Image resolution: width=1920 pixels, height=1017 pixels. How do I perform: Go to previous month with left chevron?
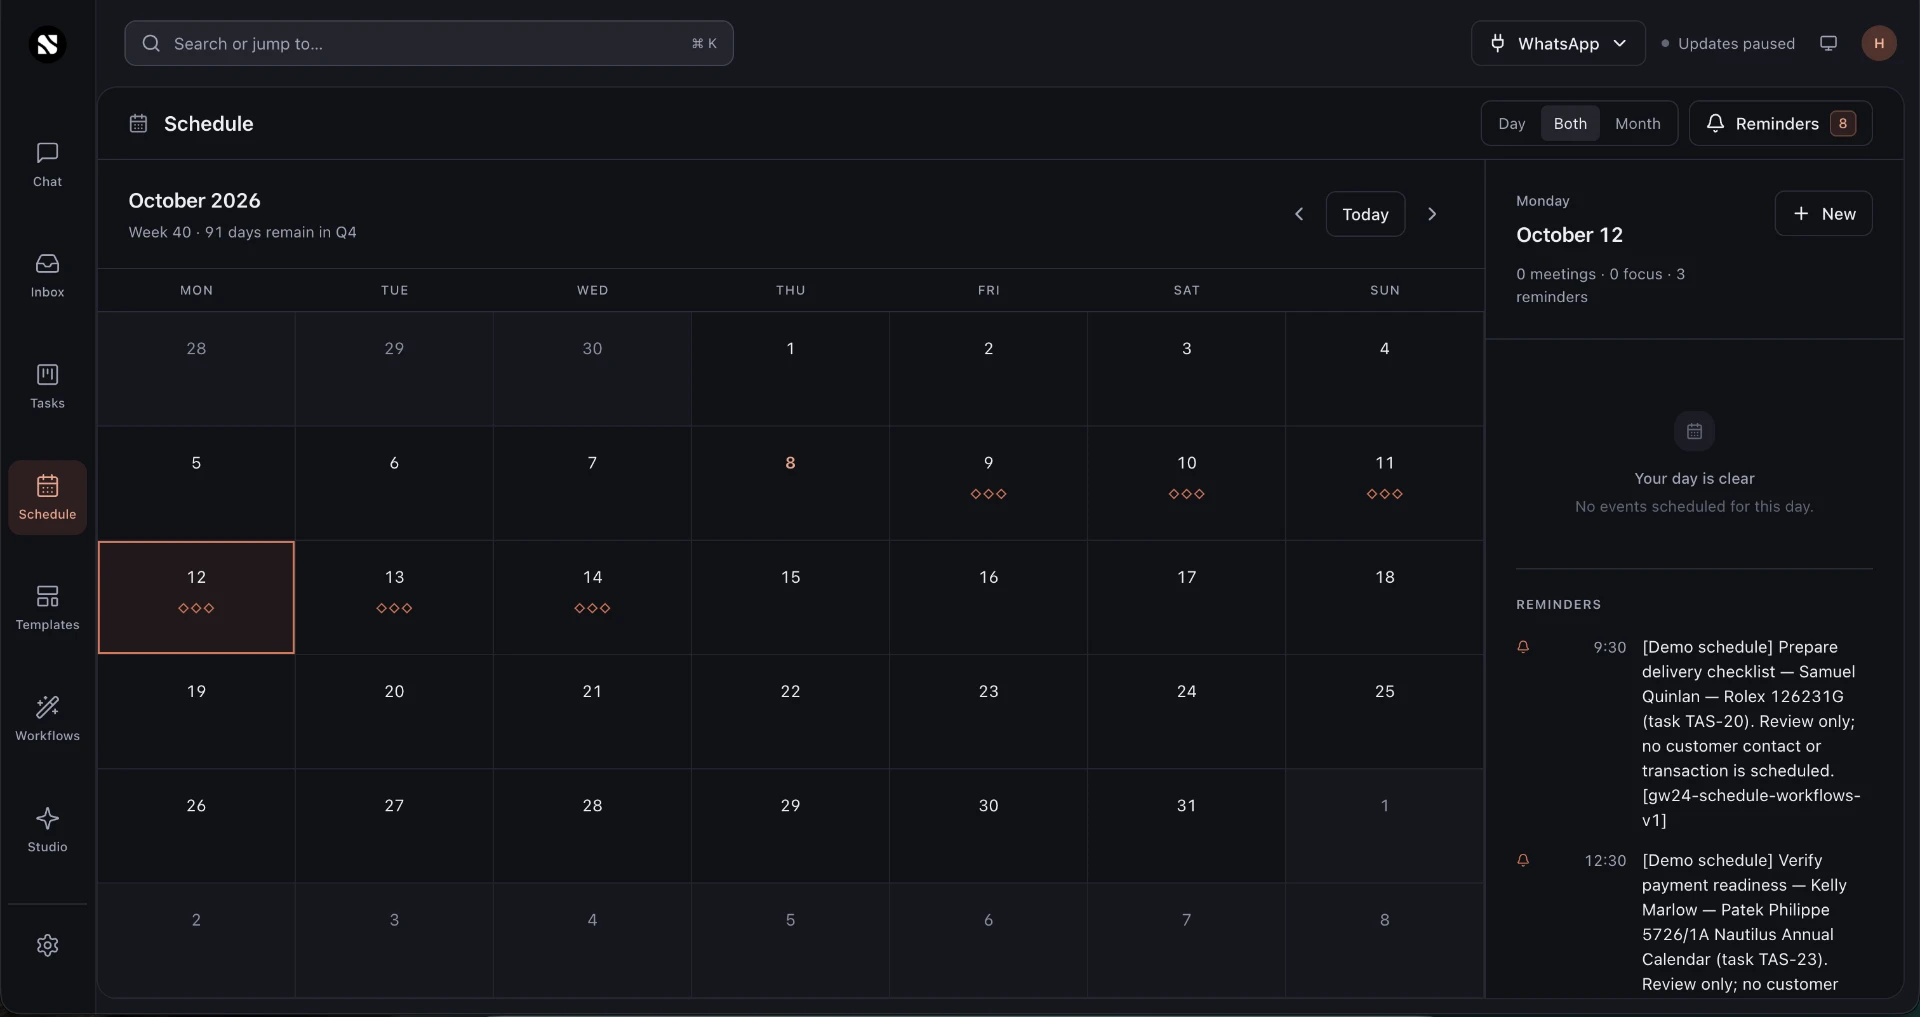pyautogui.click(x=1299, y=214)
